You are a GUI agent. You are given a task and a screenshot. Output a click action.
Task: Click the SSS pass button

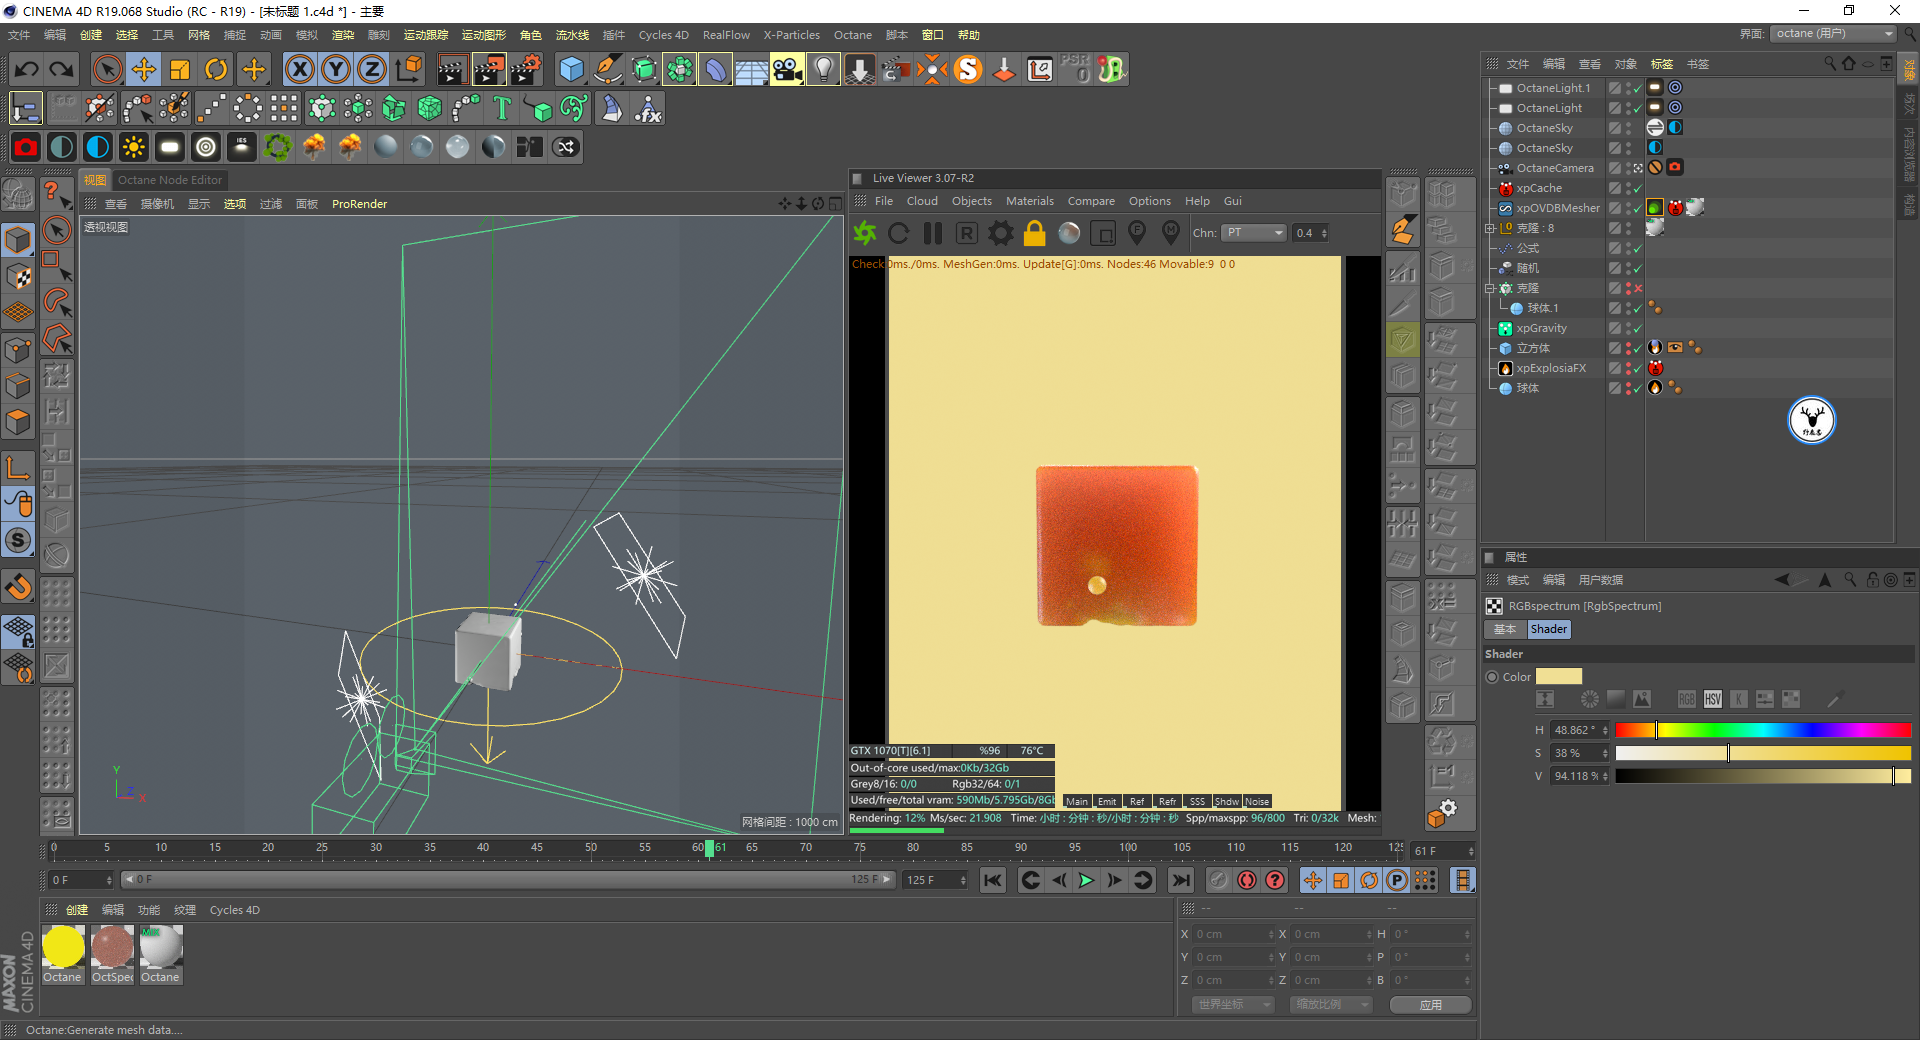coord(1197,801)
